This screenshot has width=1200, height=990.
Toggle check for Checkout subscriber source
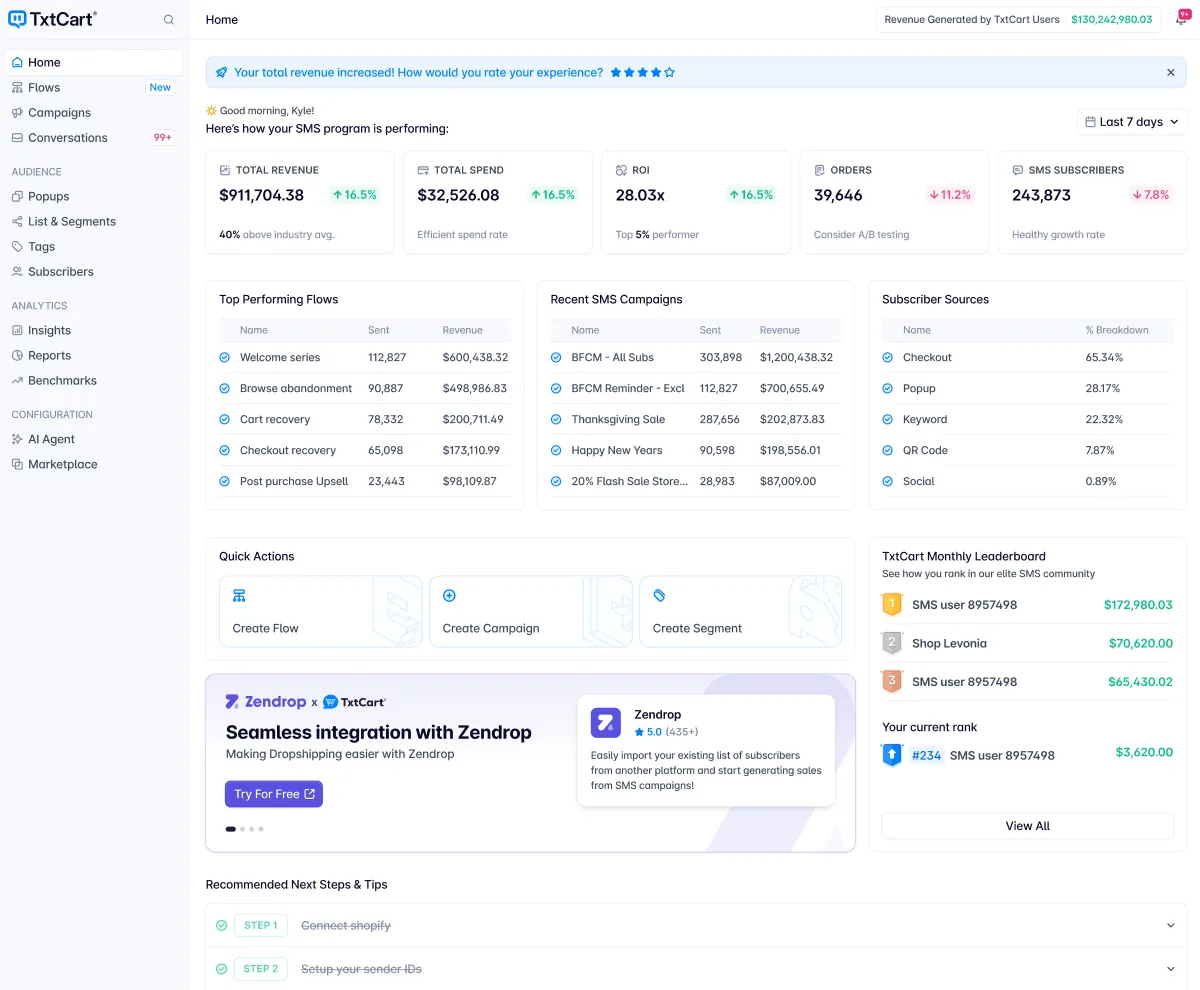point(888,357)
